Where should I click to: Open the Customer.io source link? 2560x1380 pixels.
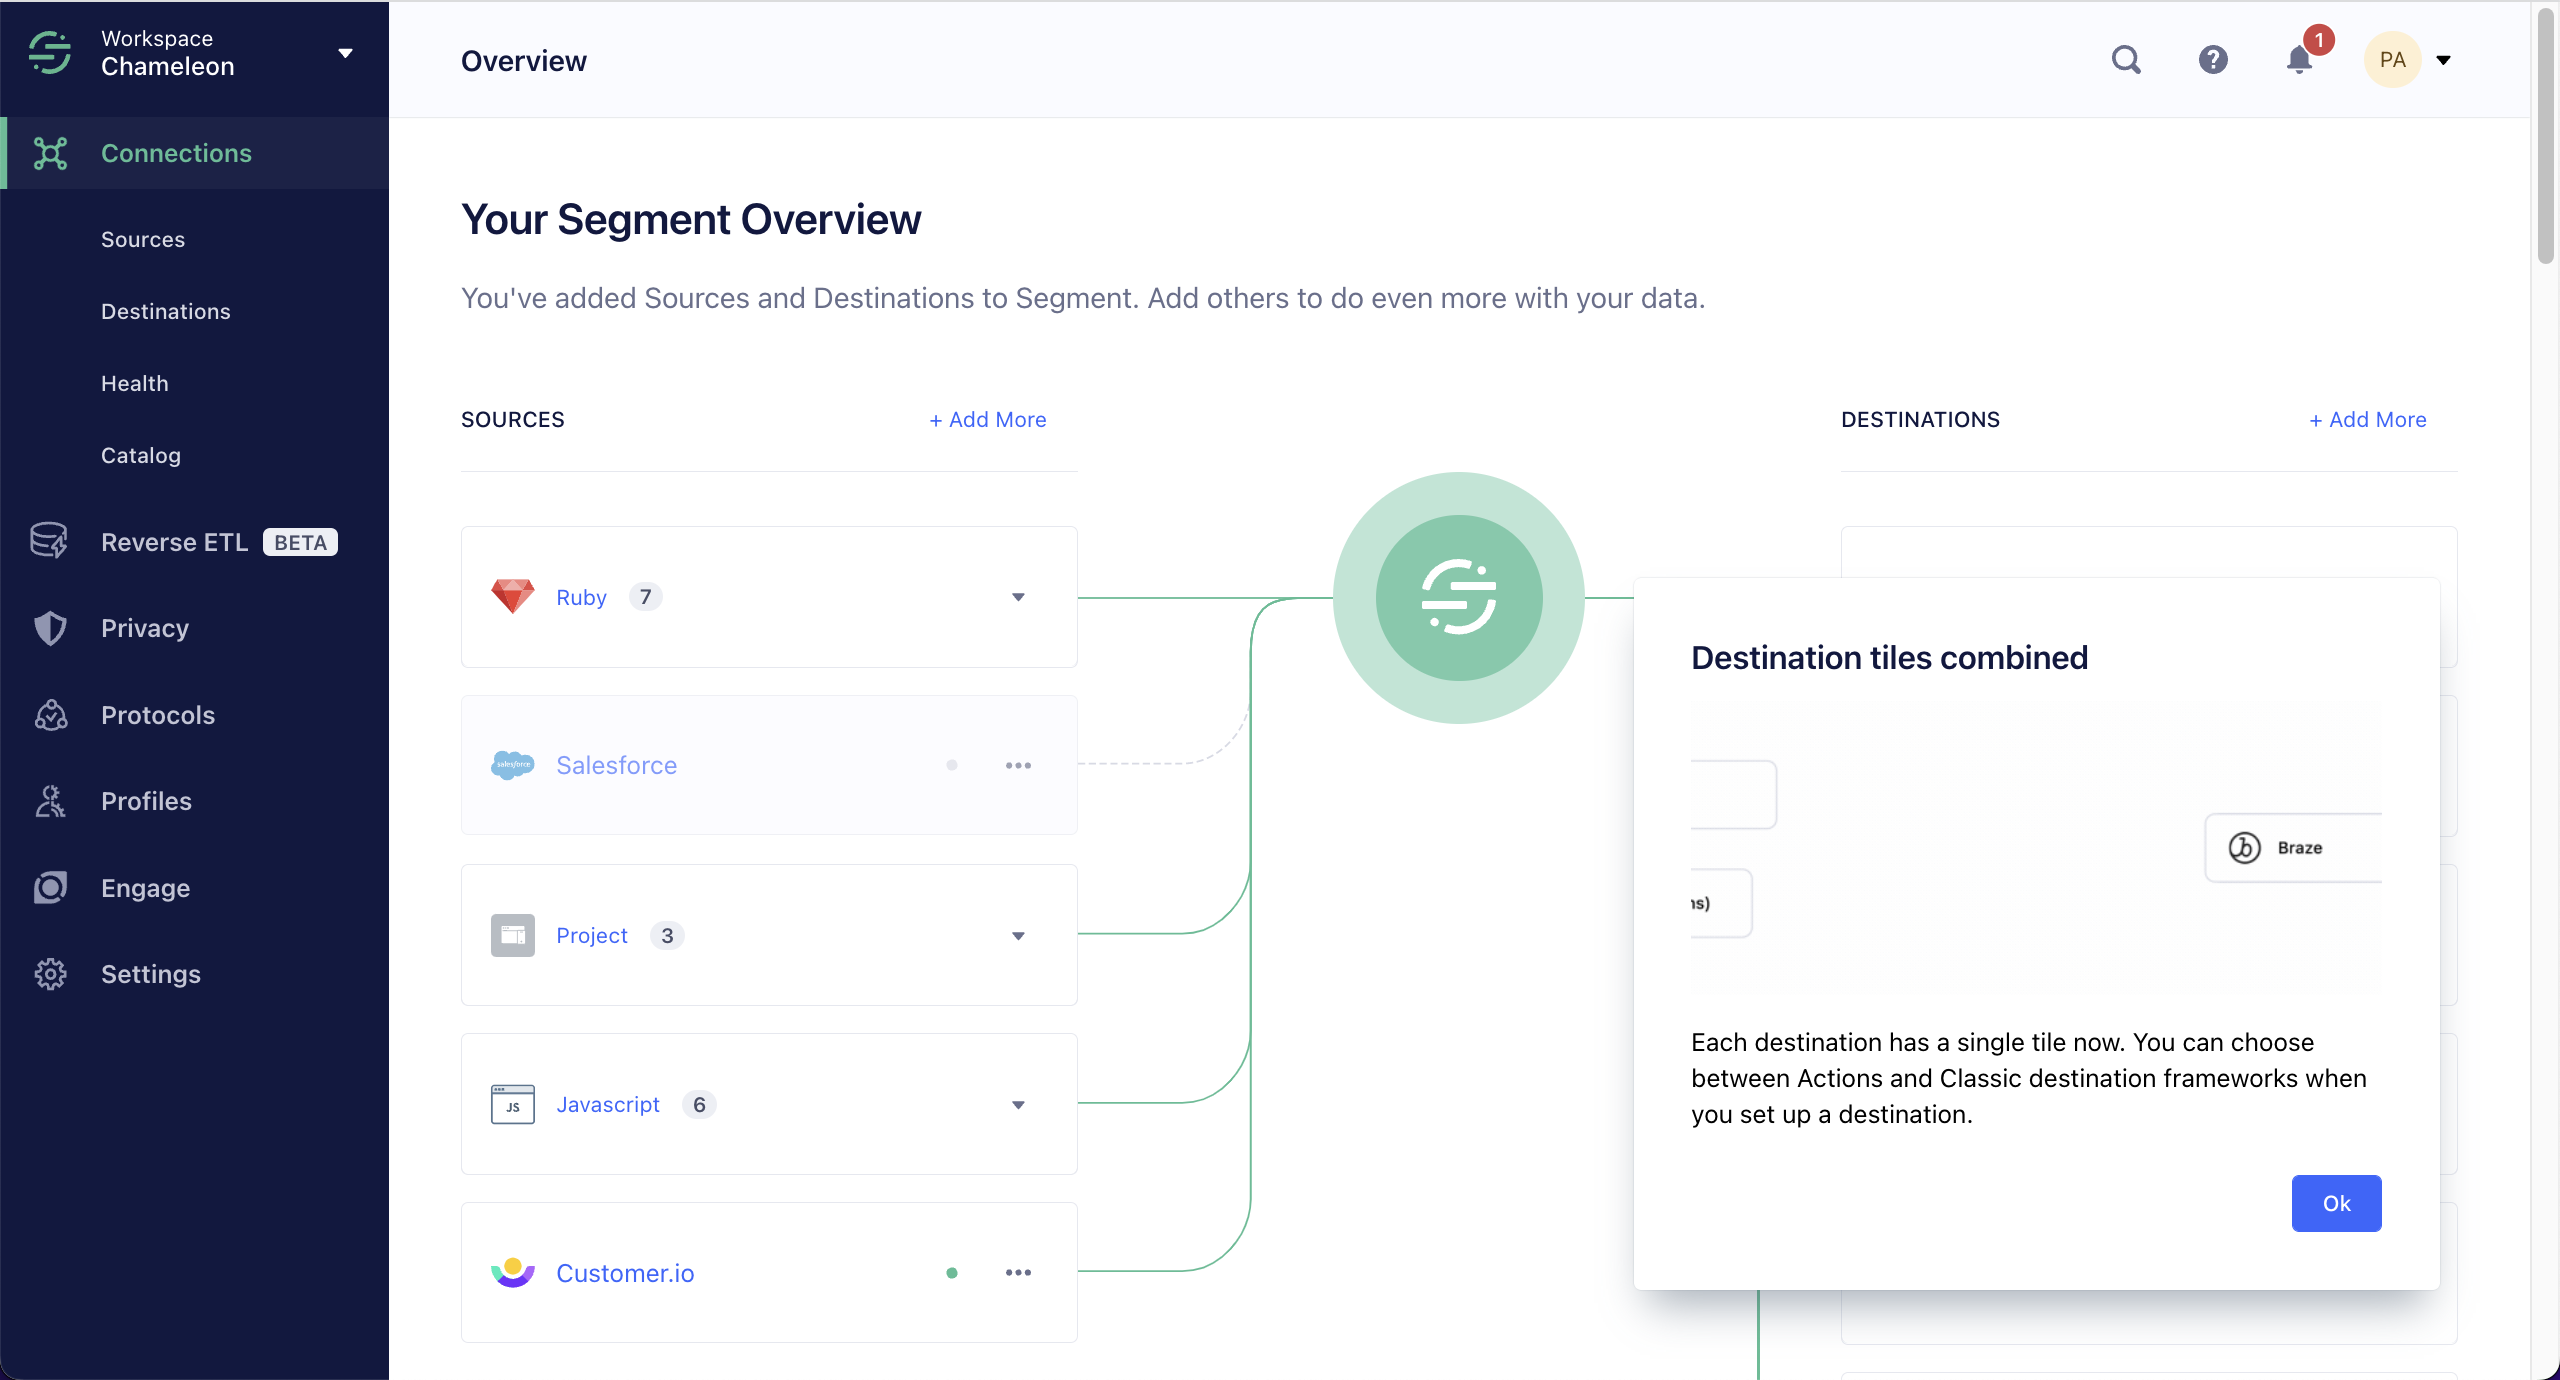point(625,1273)
